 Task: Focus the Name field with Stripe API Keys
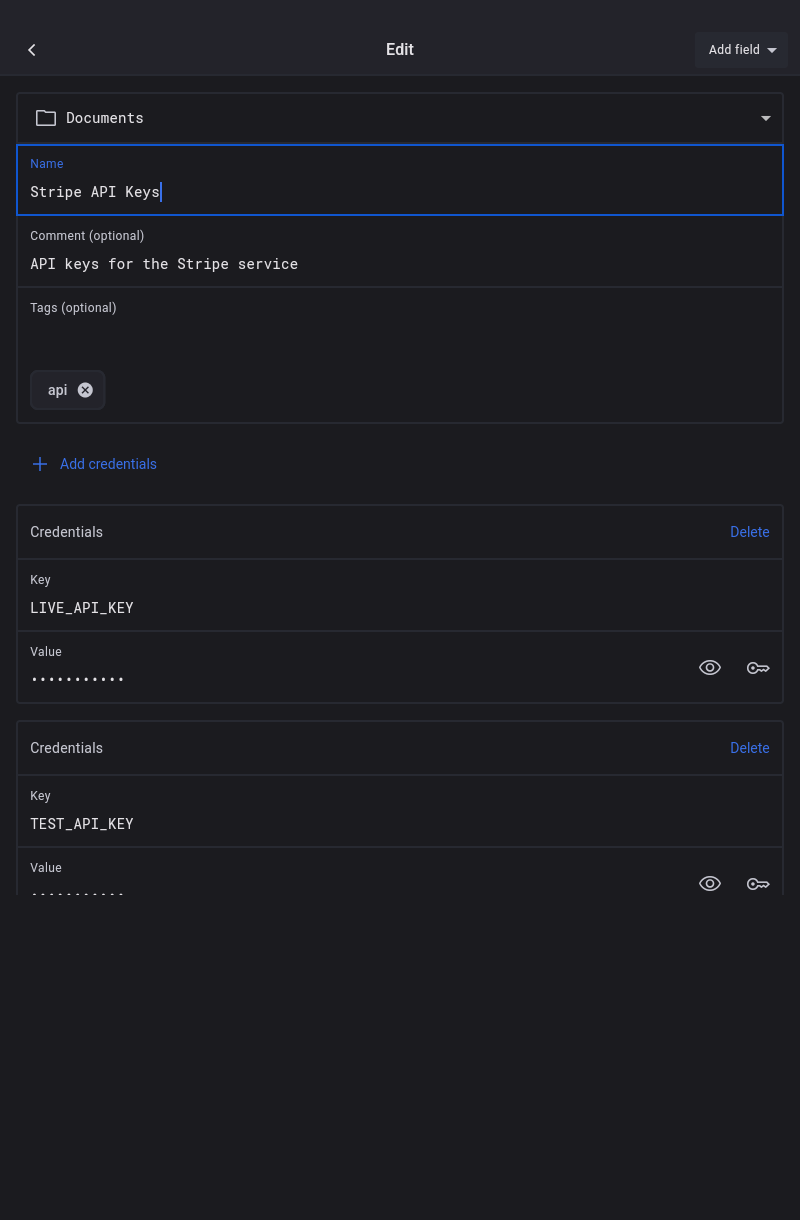pos(400,191)
